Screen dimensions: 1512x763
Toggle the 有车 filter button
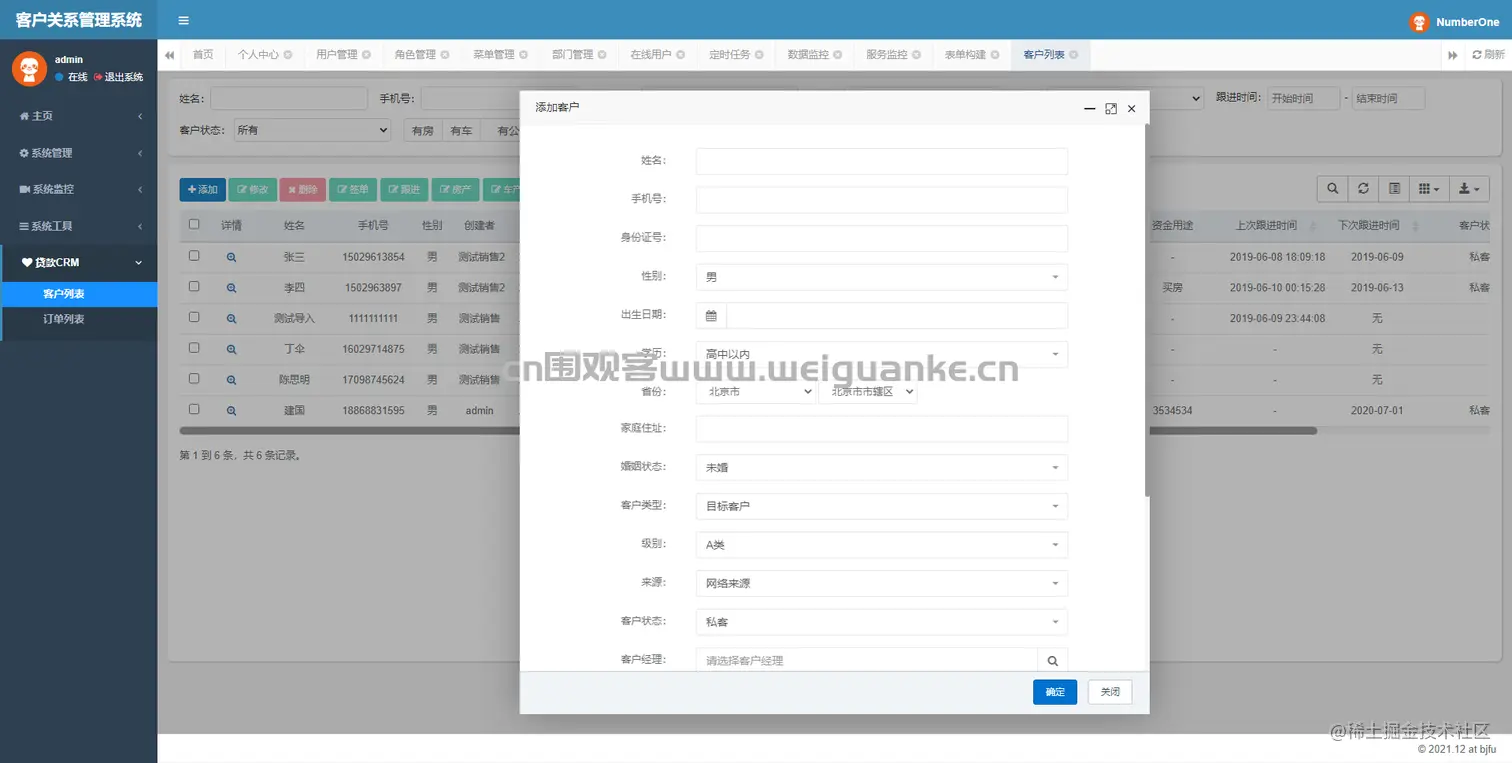click(x=461, y=130)
